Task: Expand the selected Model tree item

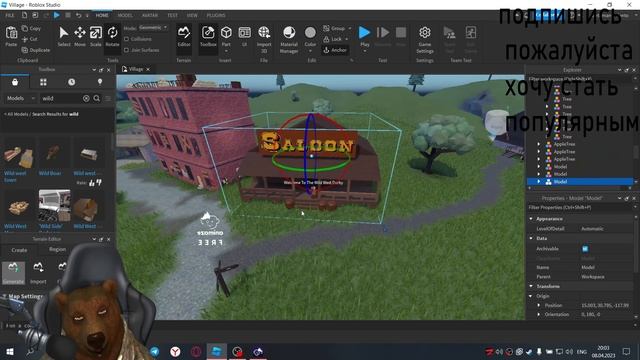Action: click(x=539, y=182)
